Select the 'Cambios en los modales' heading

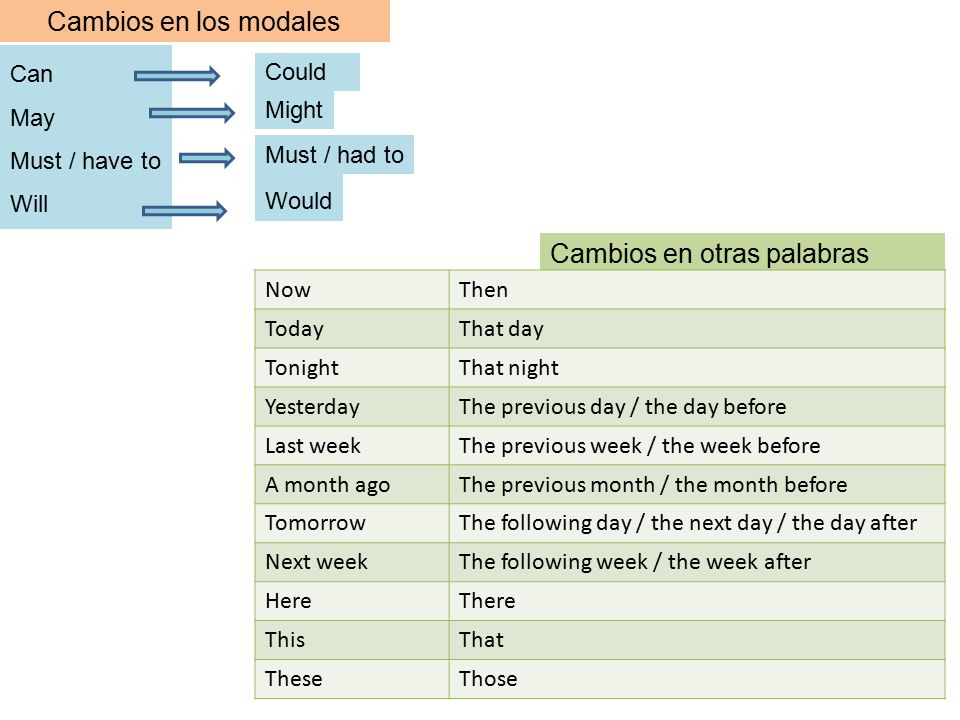click(x=194, y=21)
